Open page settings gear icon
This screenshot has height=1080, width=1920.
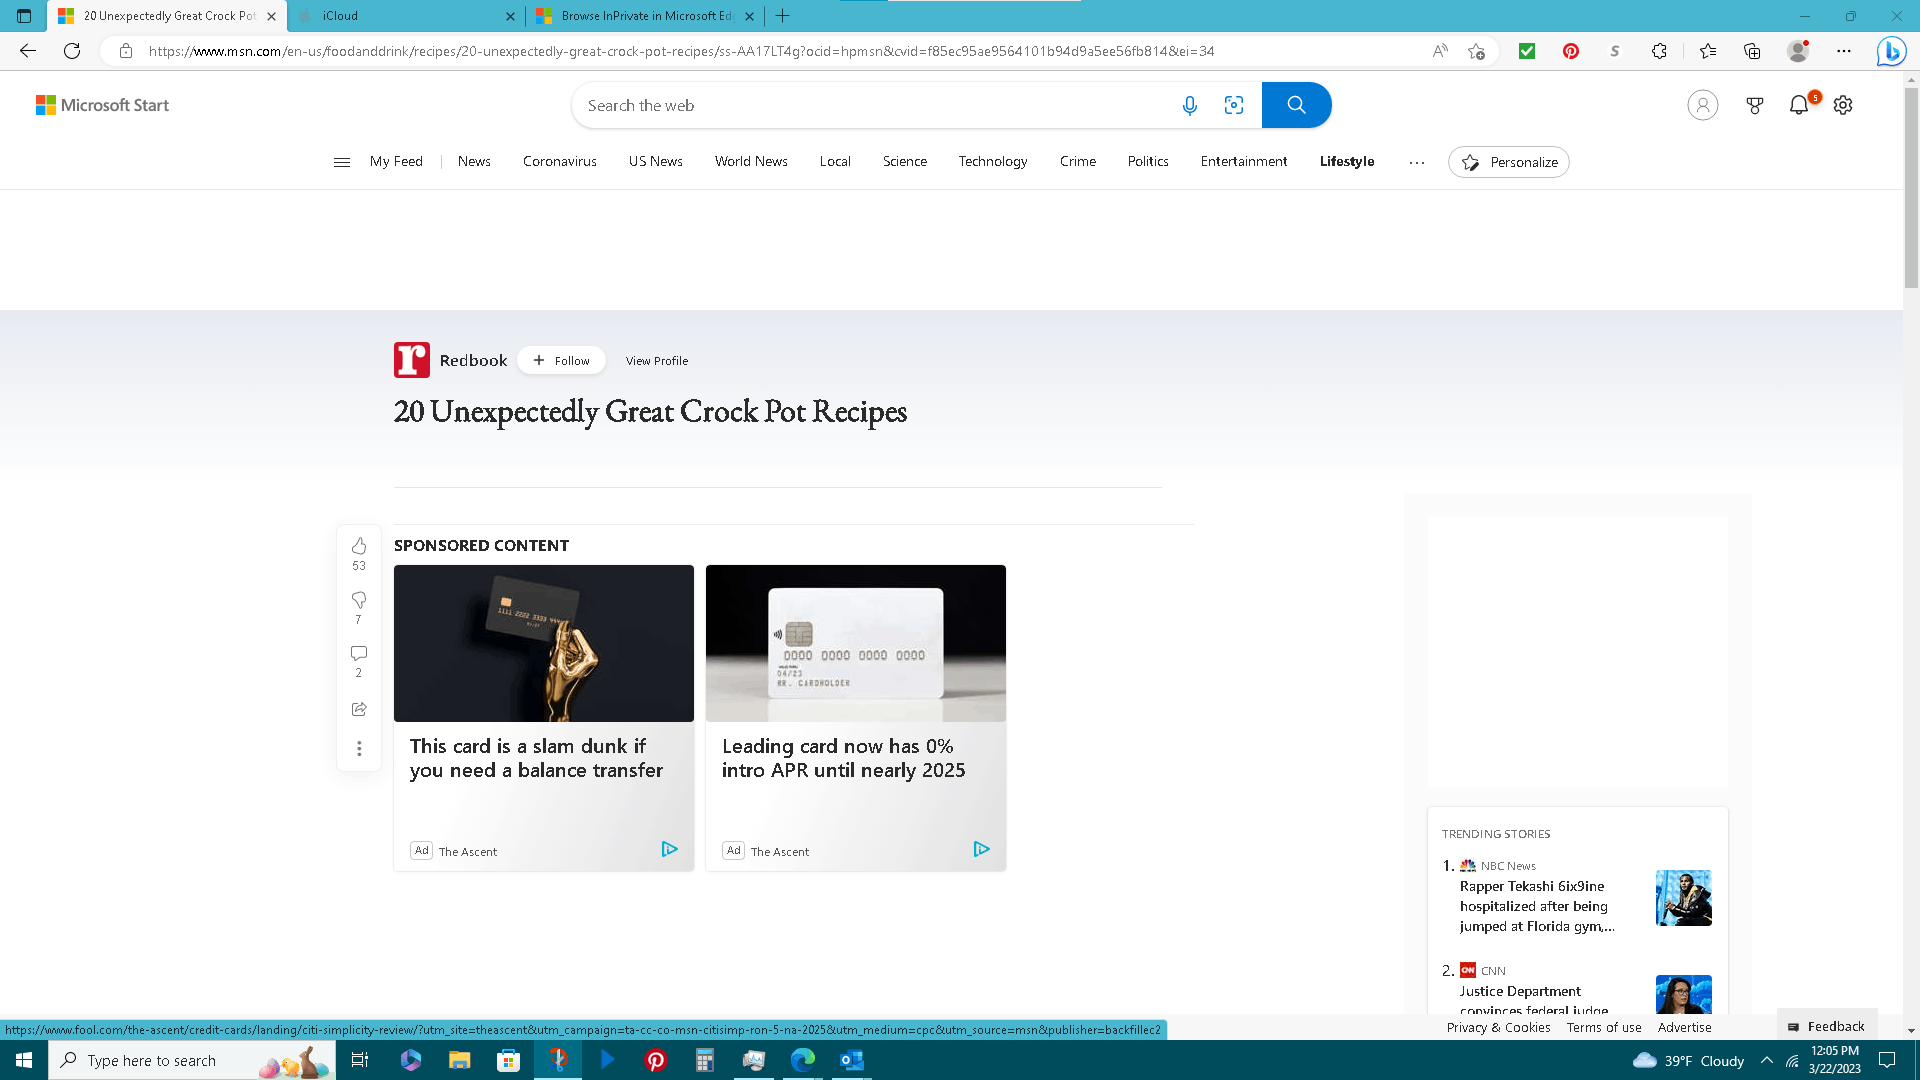[x=1843, y=105]
